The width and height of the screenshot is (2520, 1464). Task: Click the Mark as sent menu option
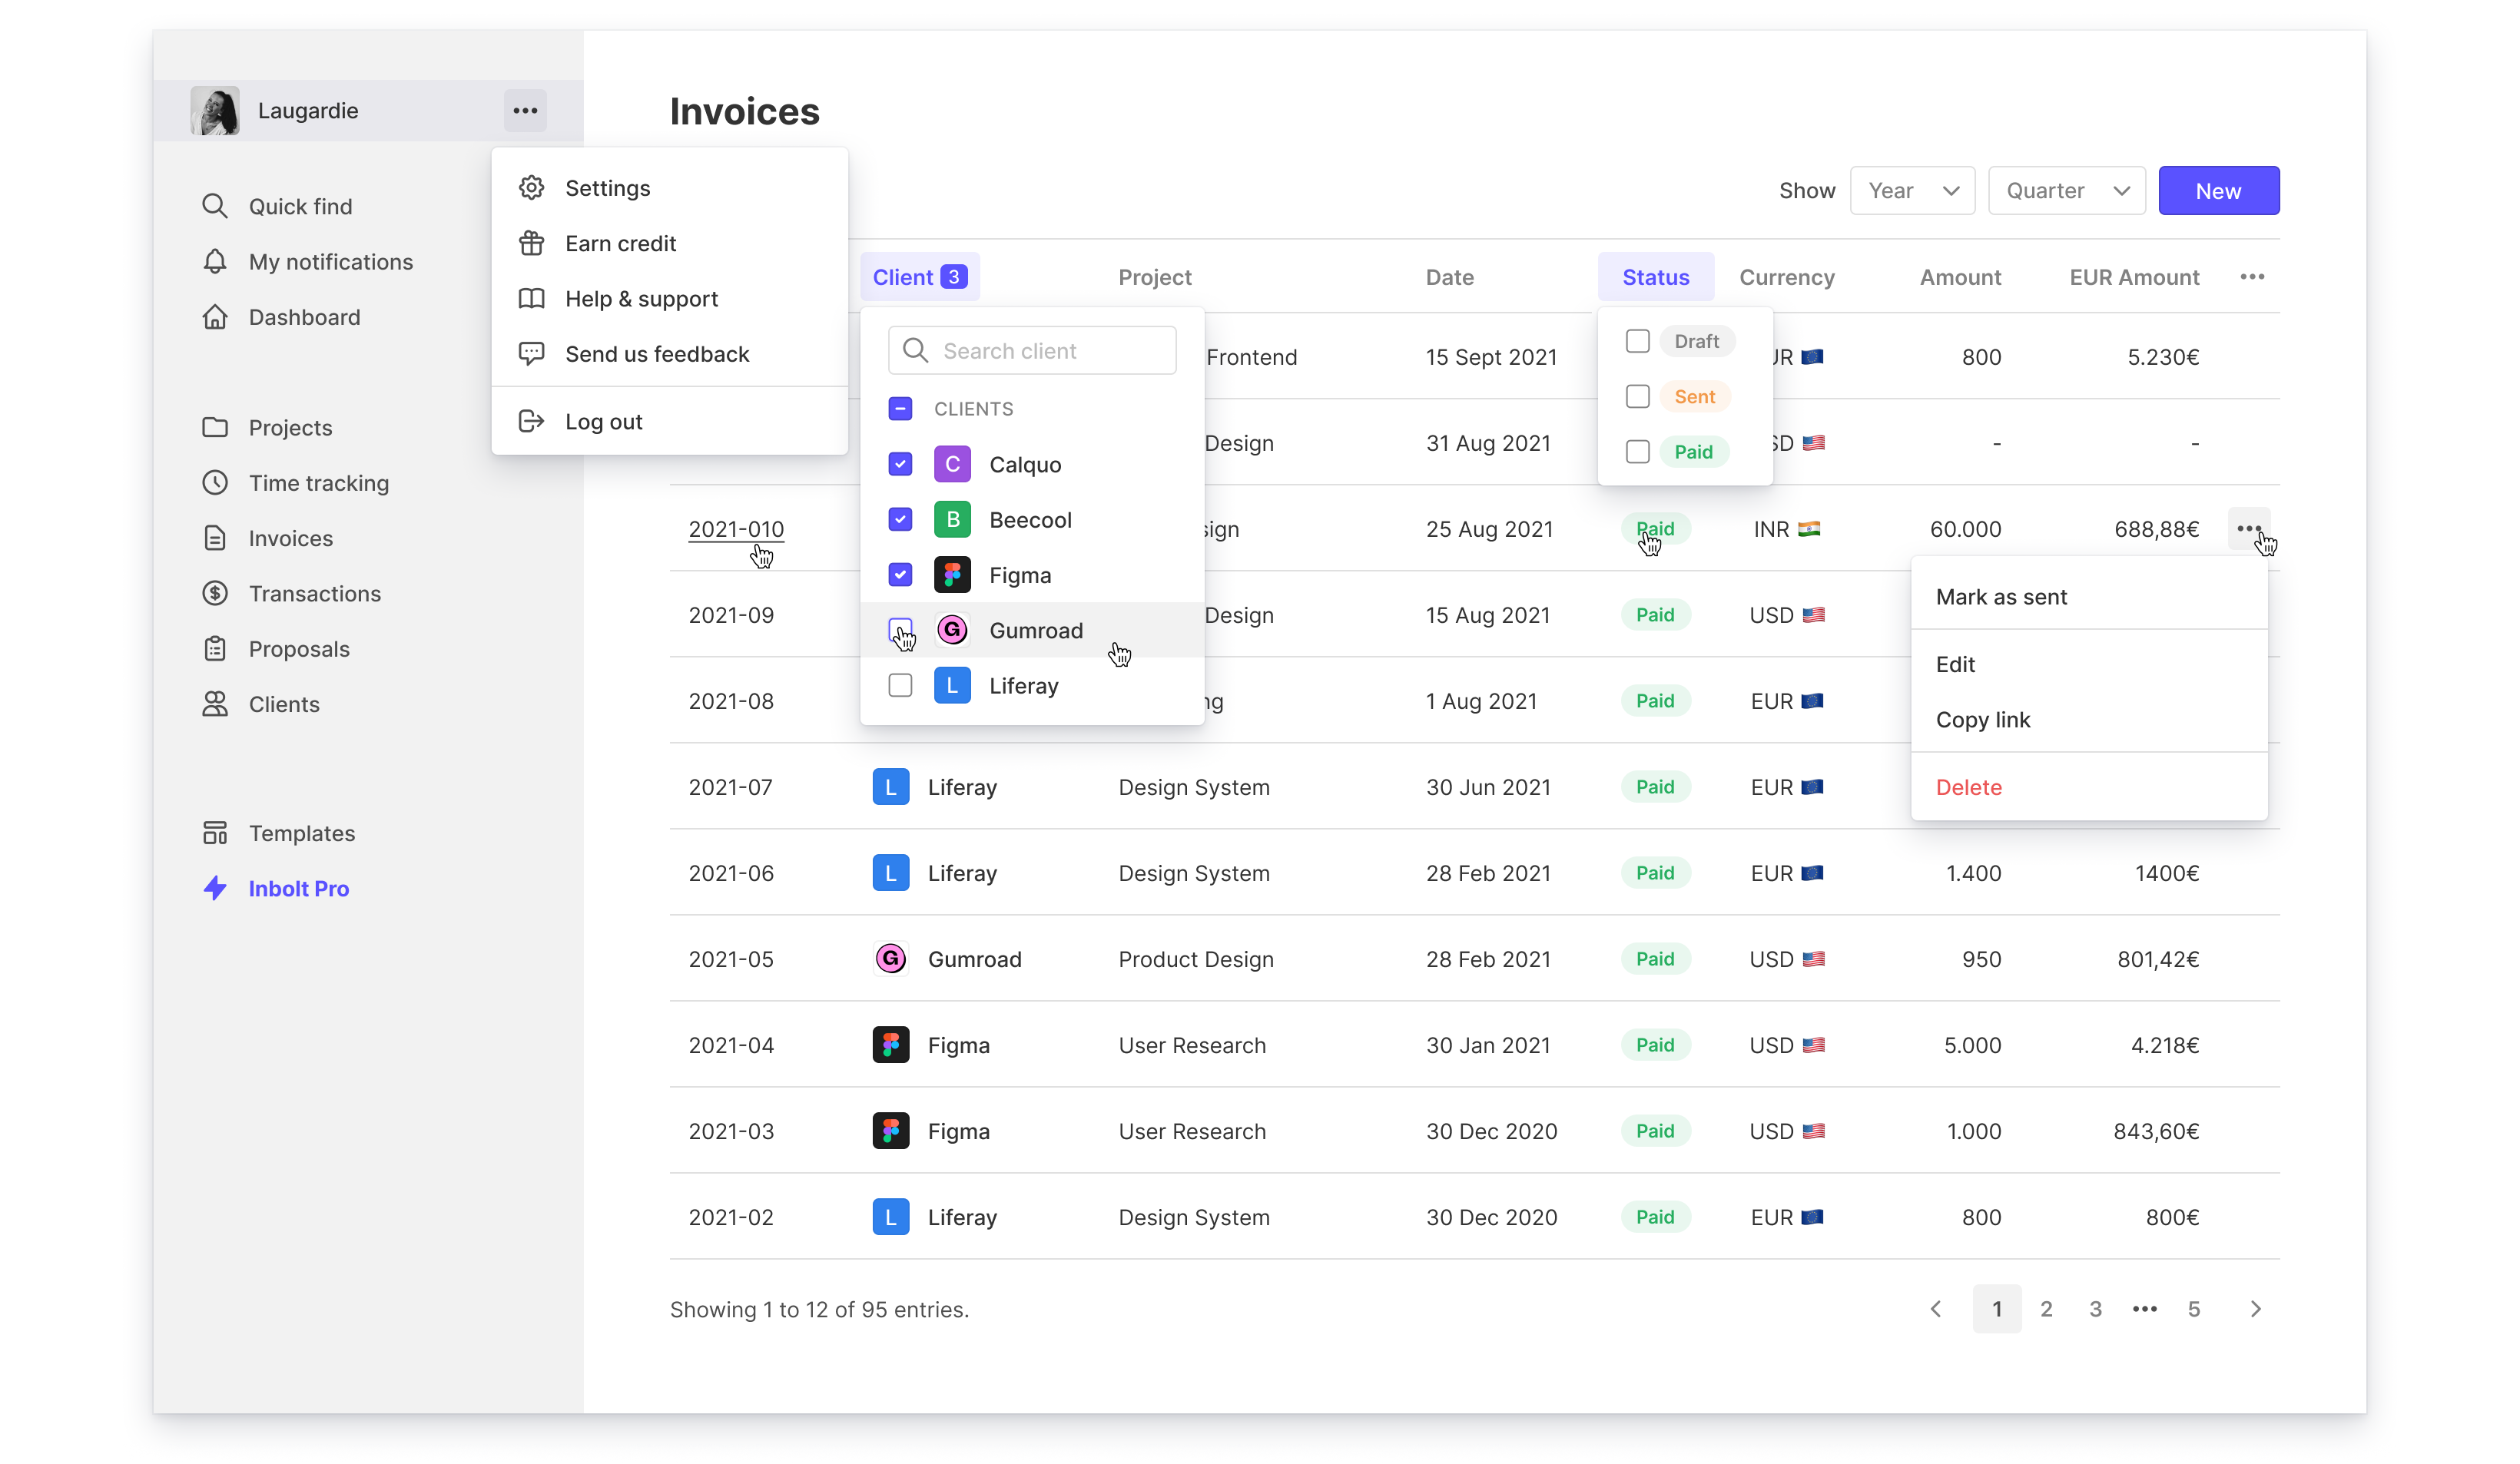pos(2001,596)
